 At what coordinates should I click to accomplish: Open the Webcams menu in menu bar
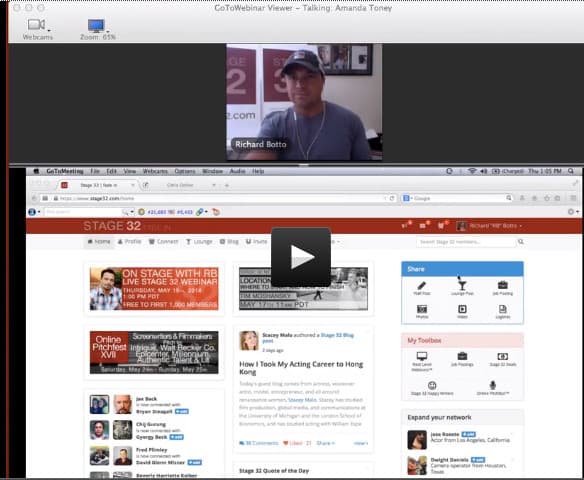point(155,171)
